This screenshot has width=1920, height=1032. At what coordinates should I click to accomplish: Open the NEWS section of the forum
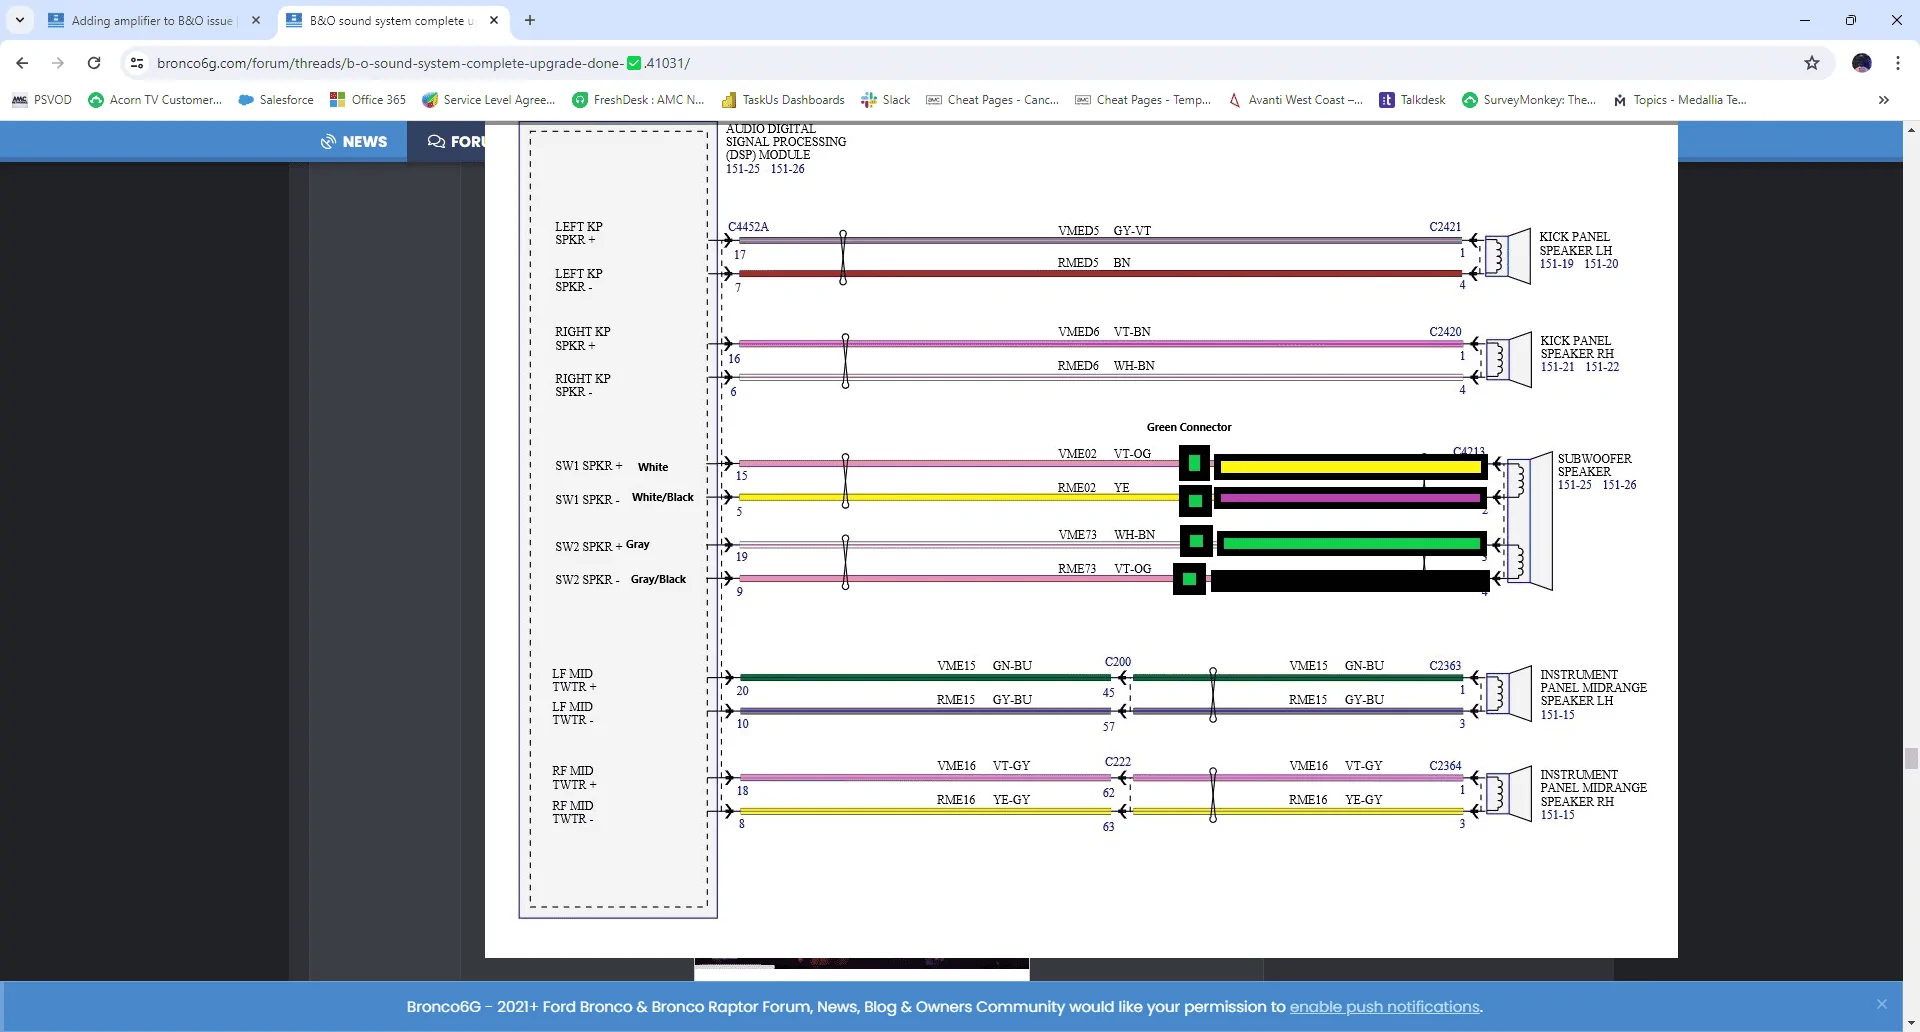tap(354, 142)
